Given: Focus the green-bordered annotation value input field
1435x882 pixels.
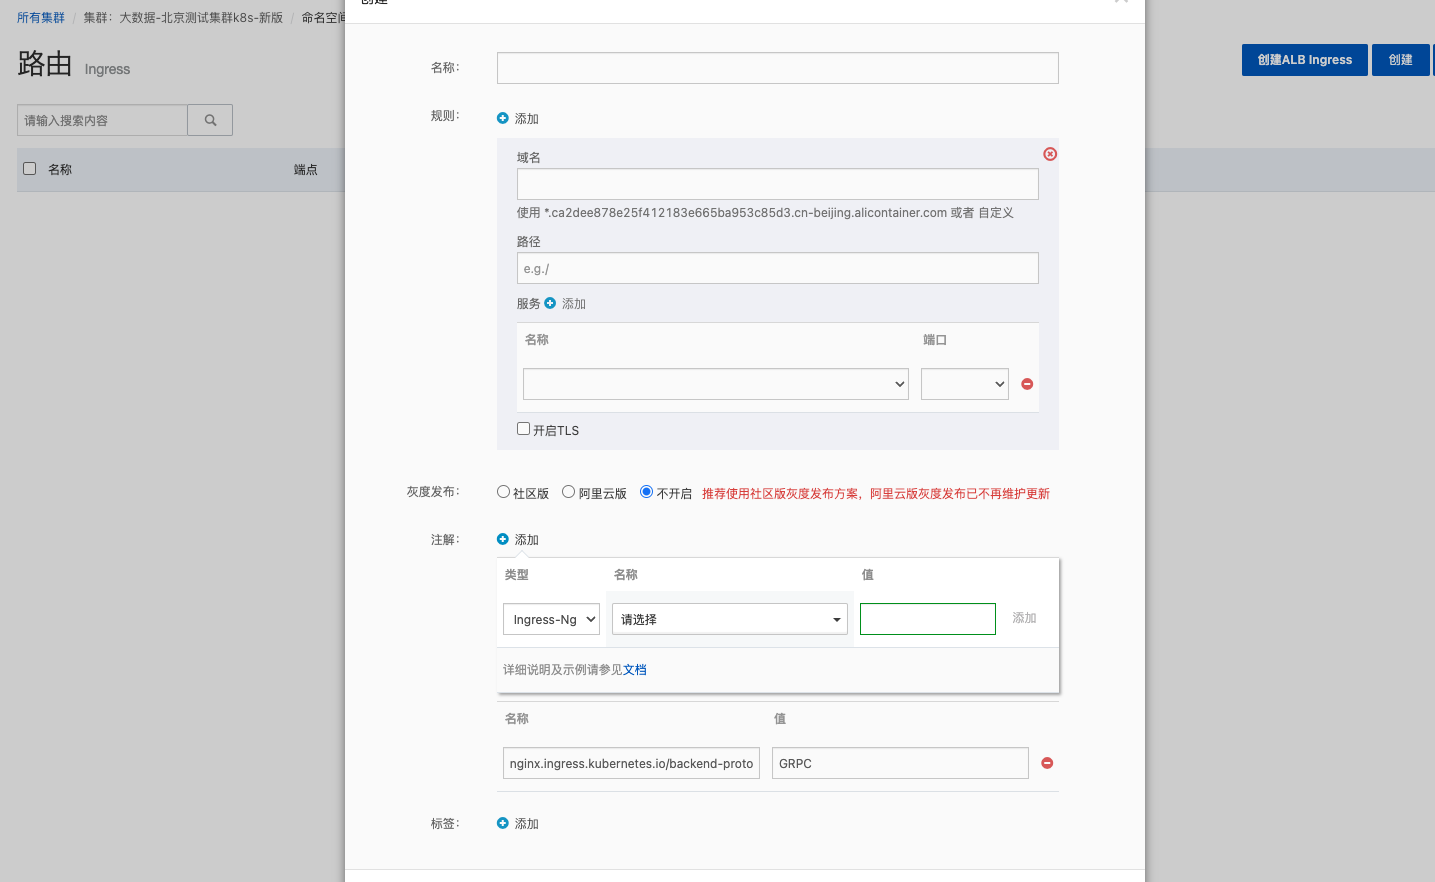Looking at the screenshot, I should tap(928, 619).
